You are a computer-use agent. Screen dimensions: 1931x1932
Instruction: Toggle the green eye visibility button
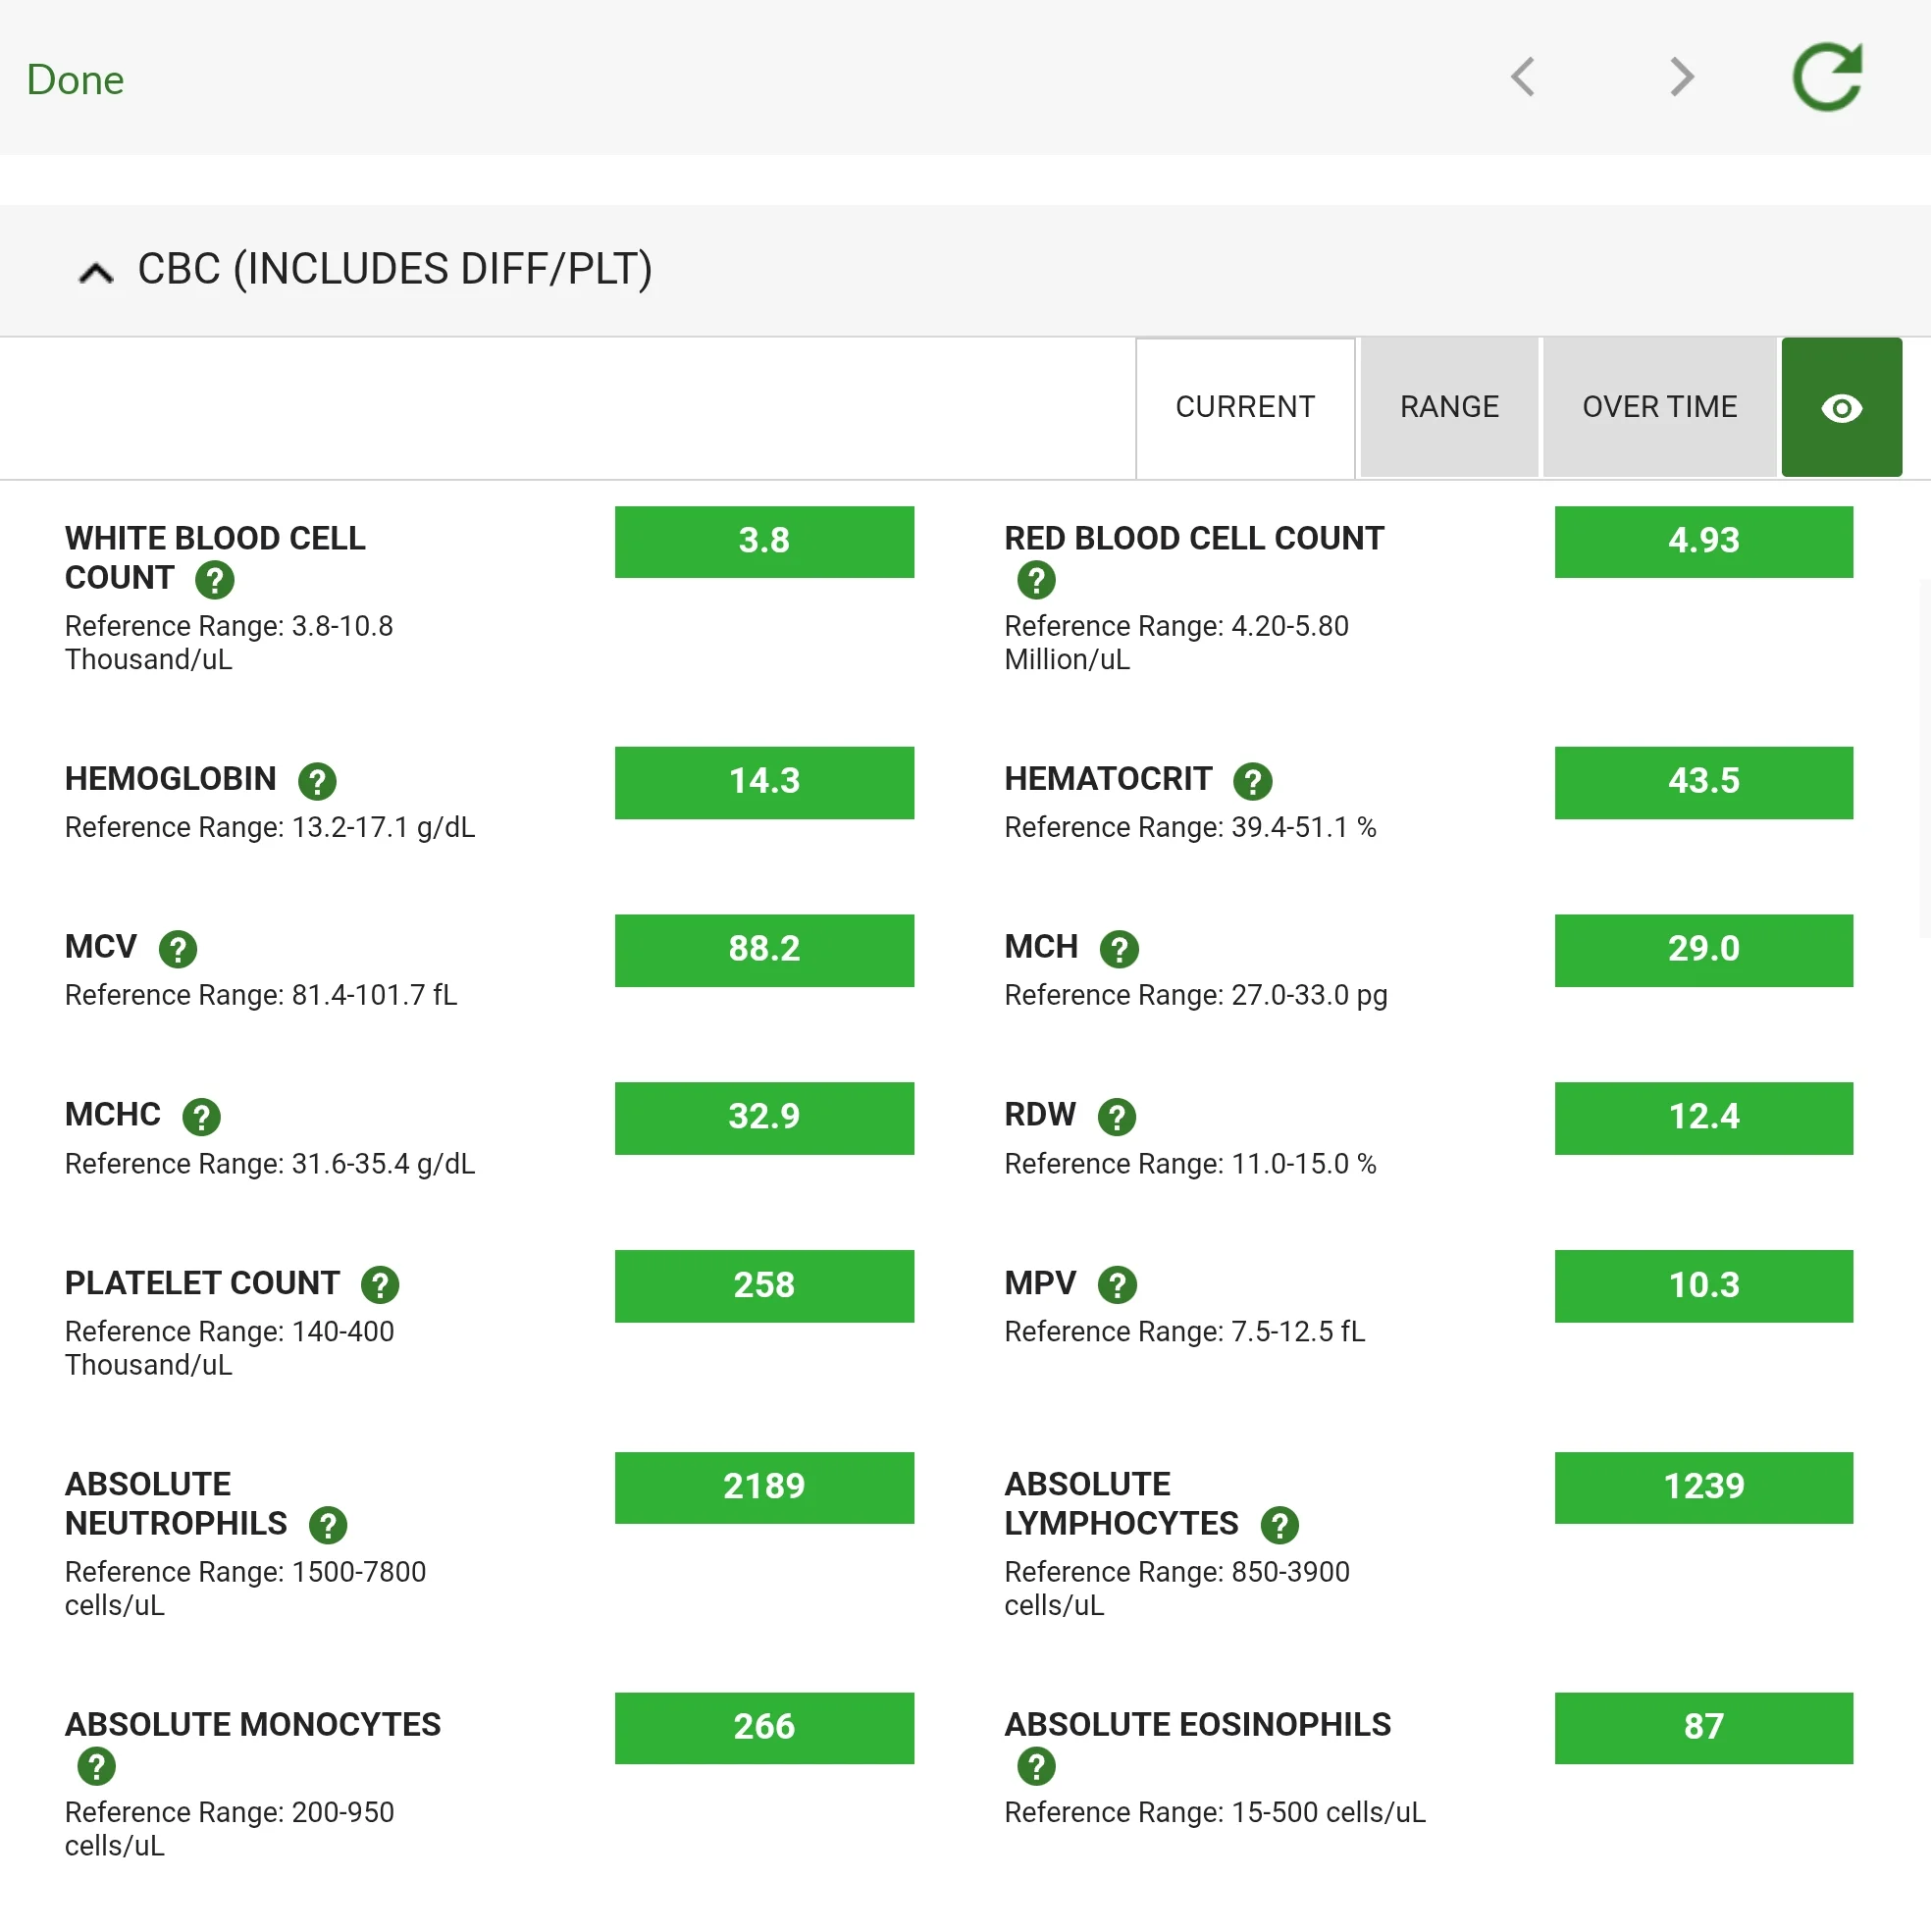coord(1841,407)
